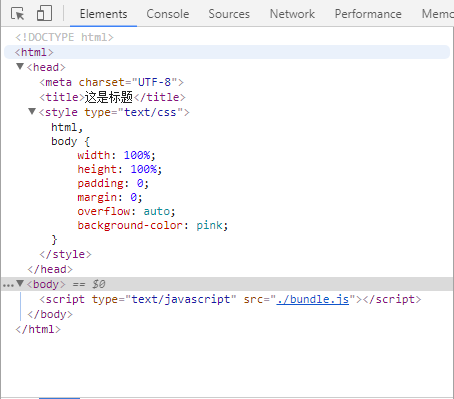Click the closing brace of the CSS rule
Image resolution: width=454 pixels, height=399 pixels.
point(54,240)
